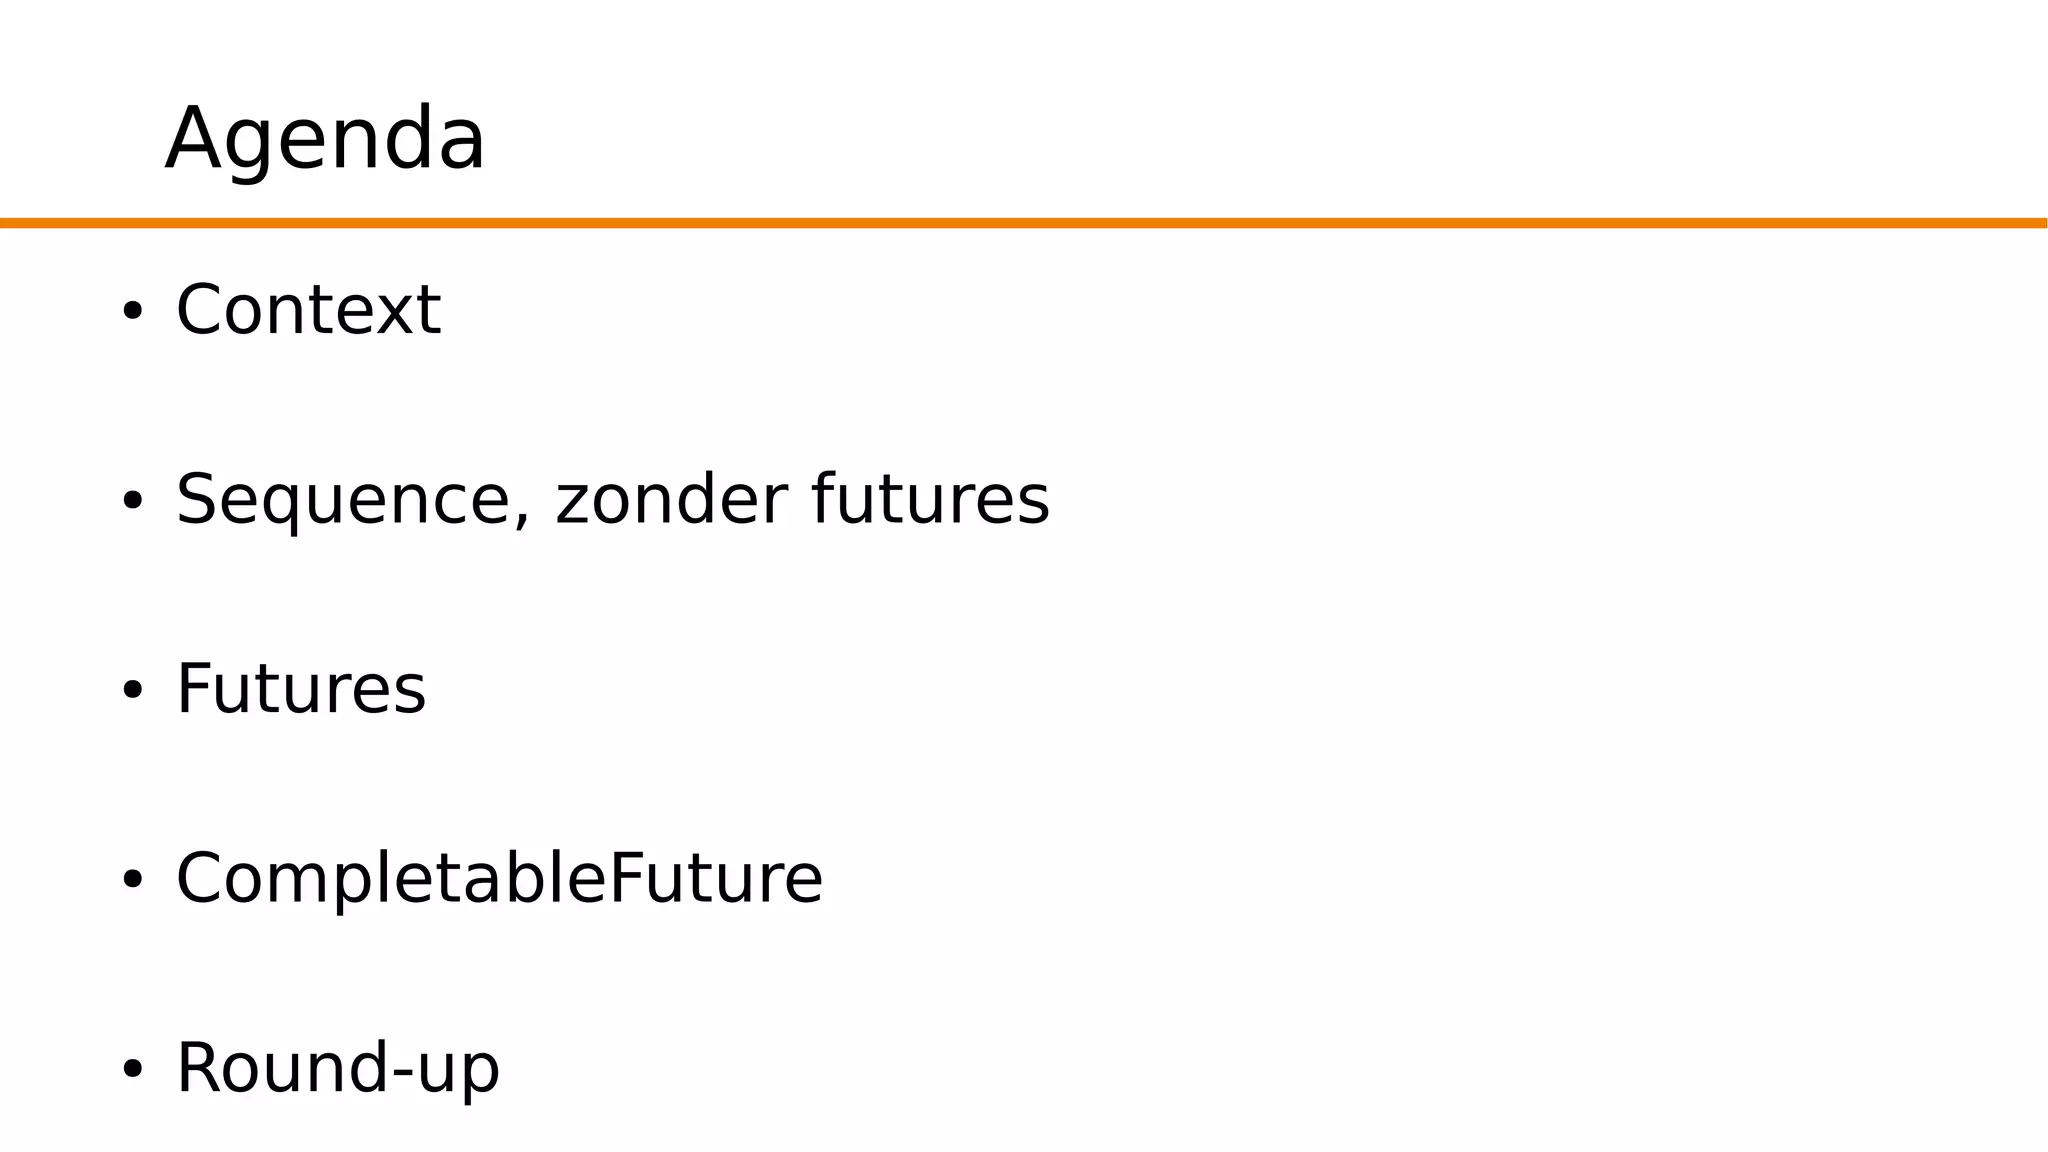Click the Completable part of CompletableFuture

click(x=391, y=879)
